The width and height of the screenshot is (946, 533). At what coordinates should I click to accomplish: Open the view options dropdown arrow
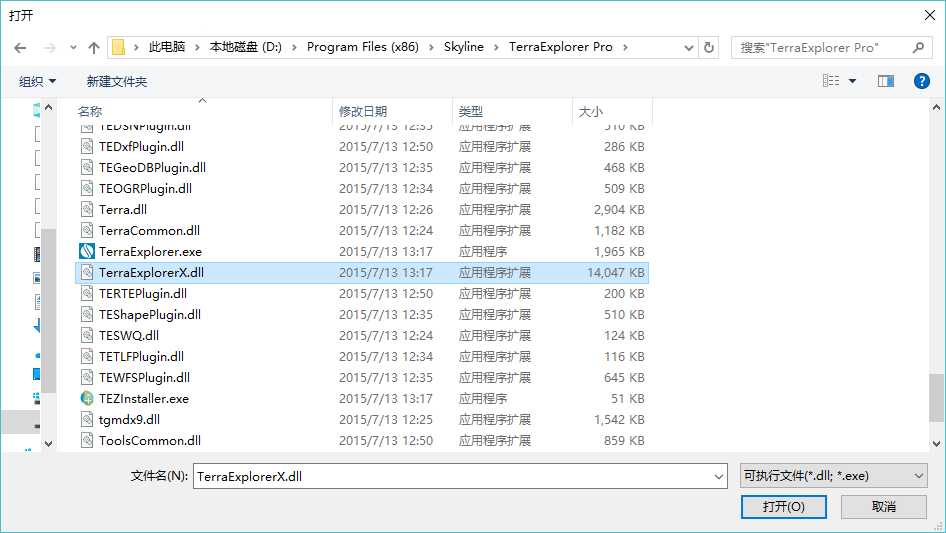click(x=852, y=81)
